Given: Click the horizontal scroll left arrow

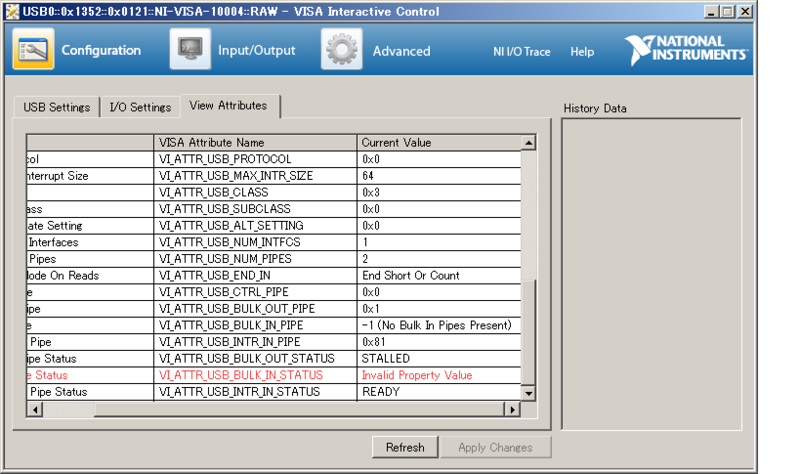Looking at the screenshot, I should [35, 409].
